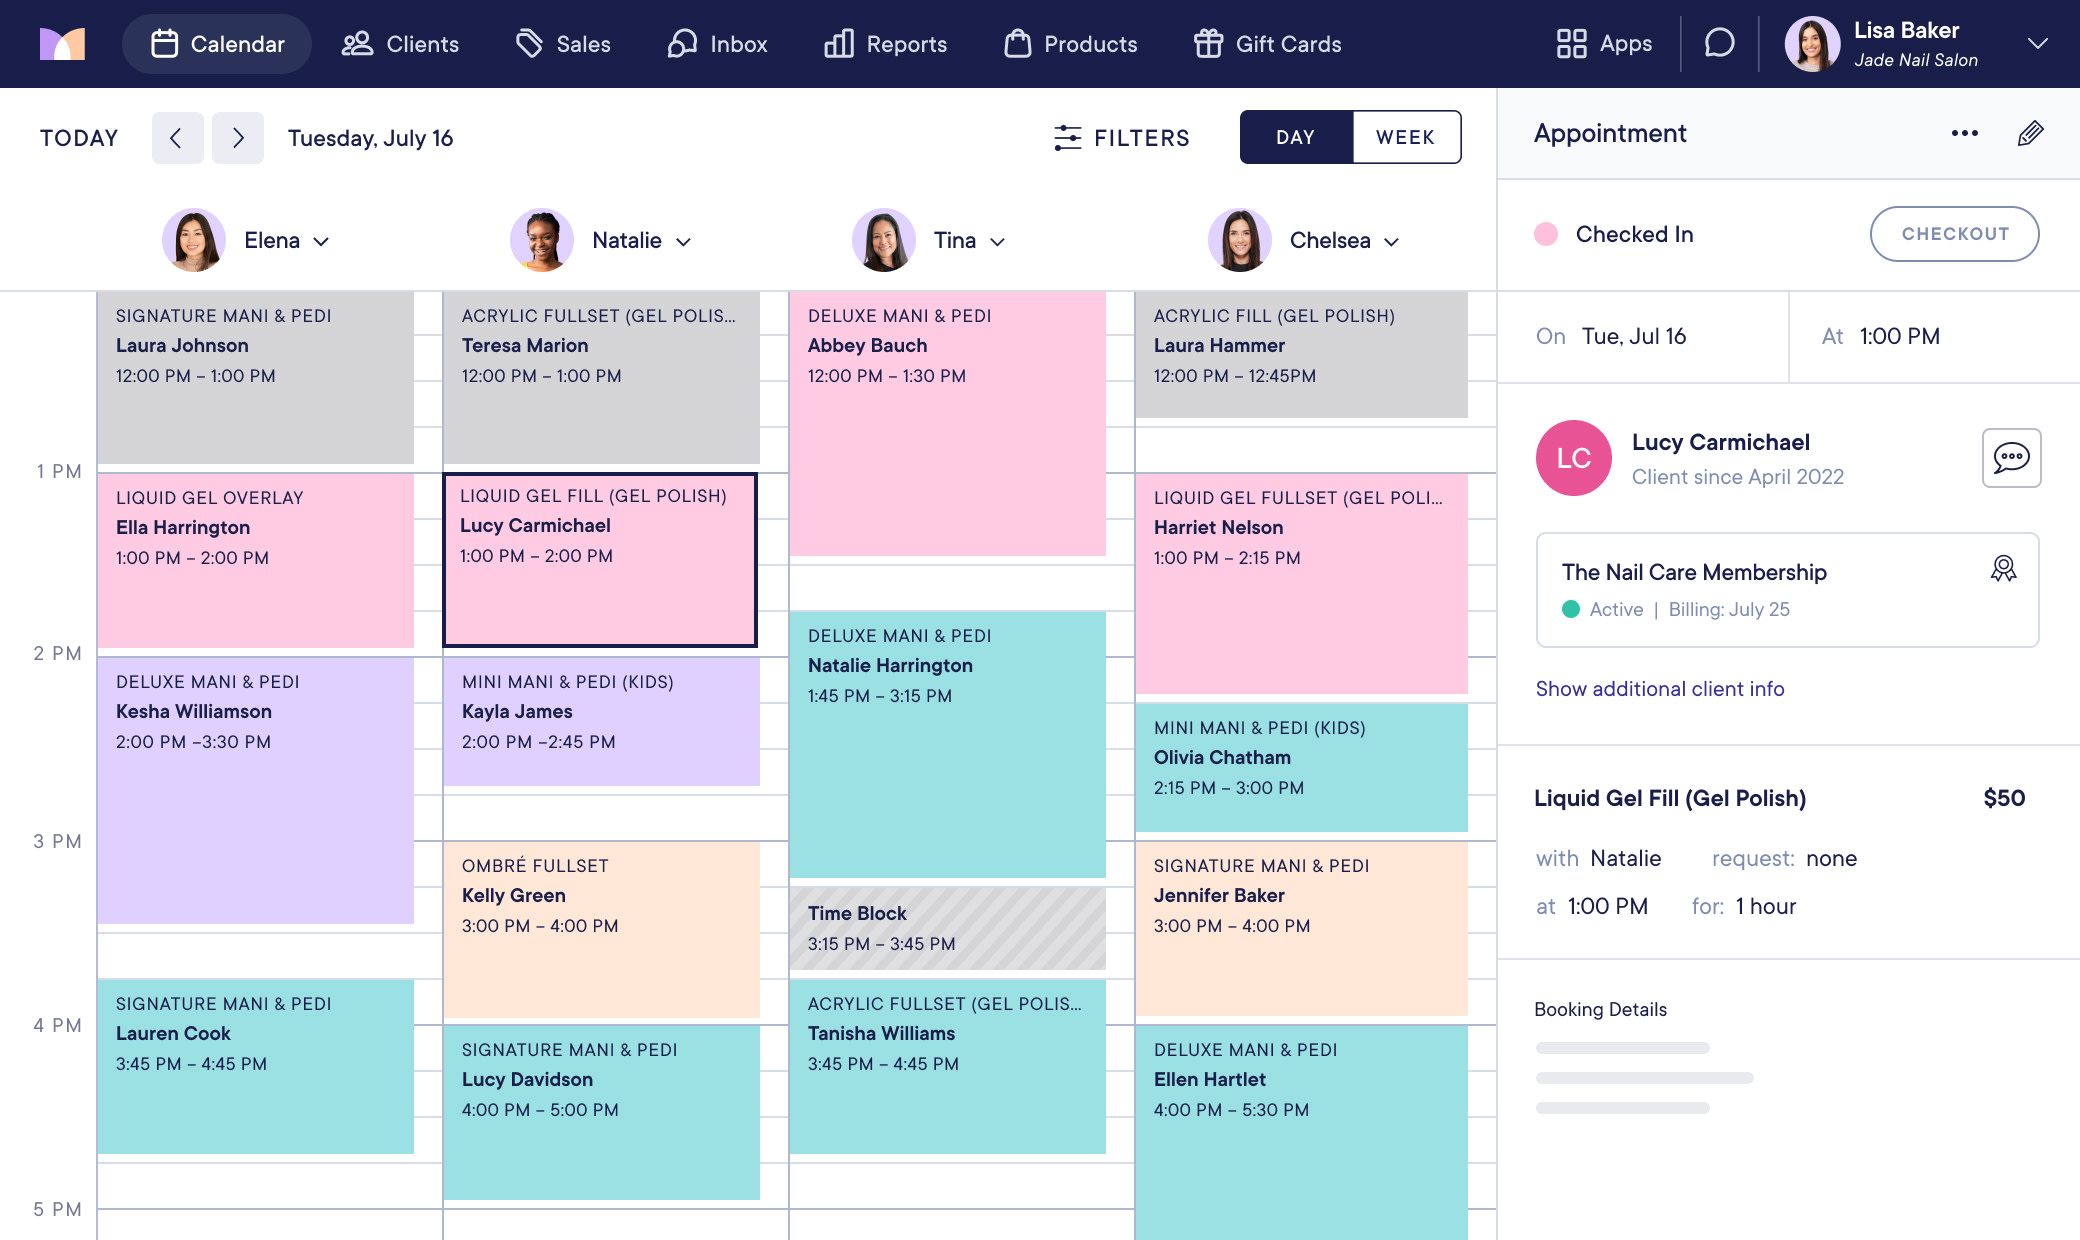Click the CHECKOUT button

coord(1954,234)
